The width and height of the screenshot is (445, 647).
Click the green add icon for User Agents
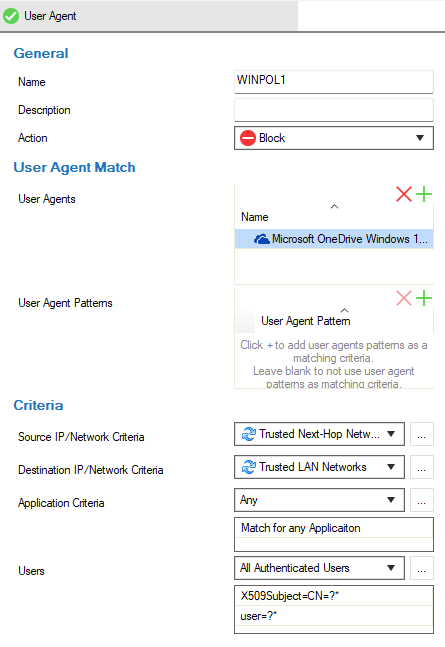coord(424,194)
